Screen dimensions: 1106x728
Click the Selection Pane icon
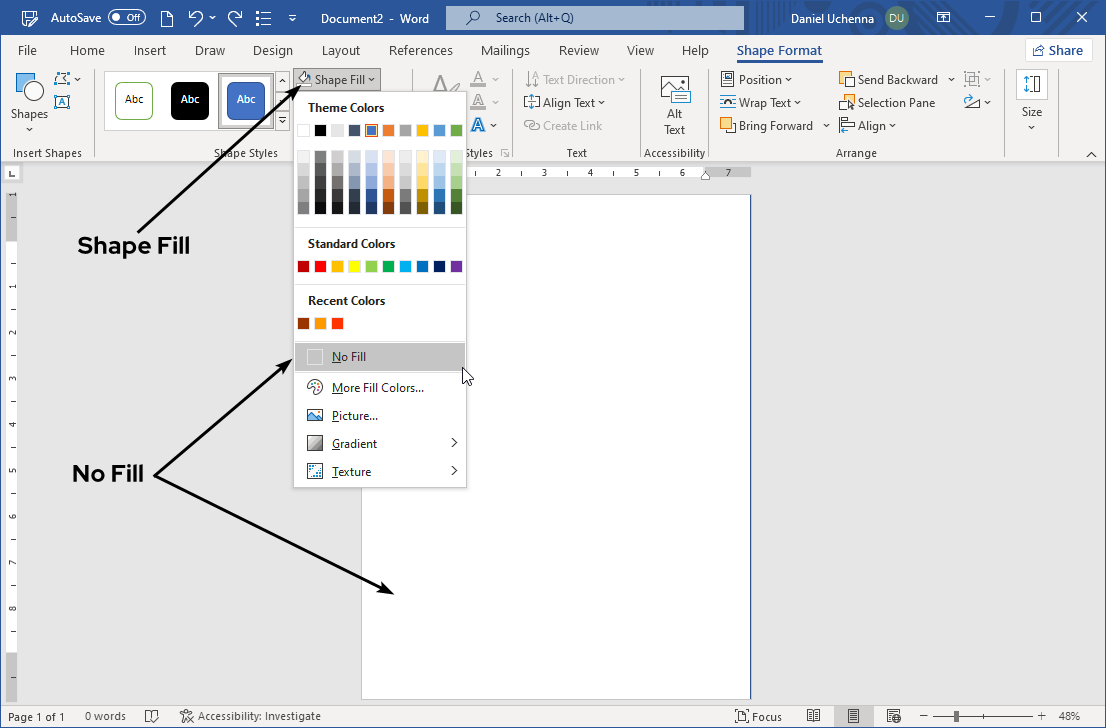[x=847, y=103]
